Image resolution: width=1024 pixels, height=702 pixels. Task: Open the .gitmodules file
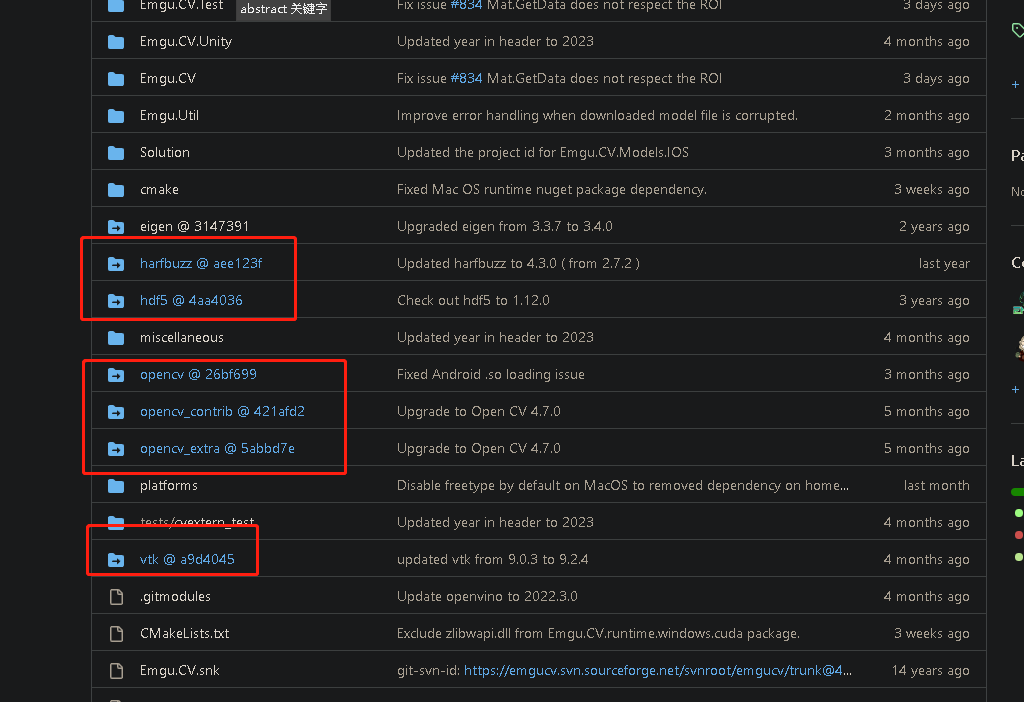point(175,596)
